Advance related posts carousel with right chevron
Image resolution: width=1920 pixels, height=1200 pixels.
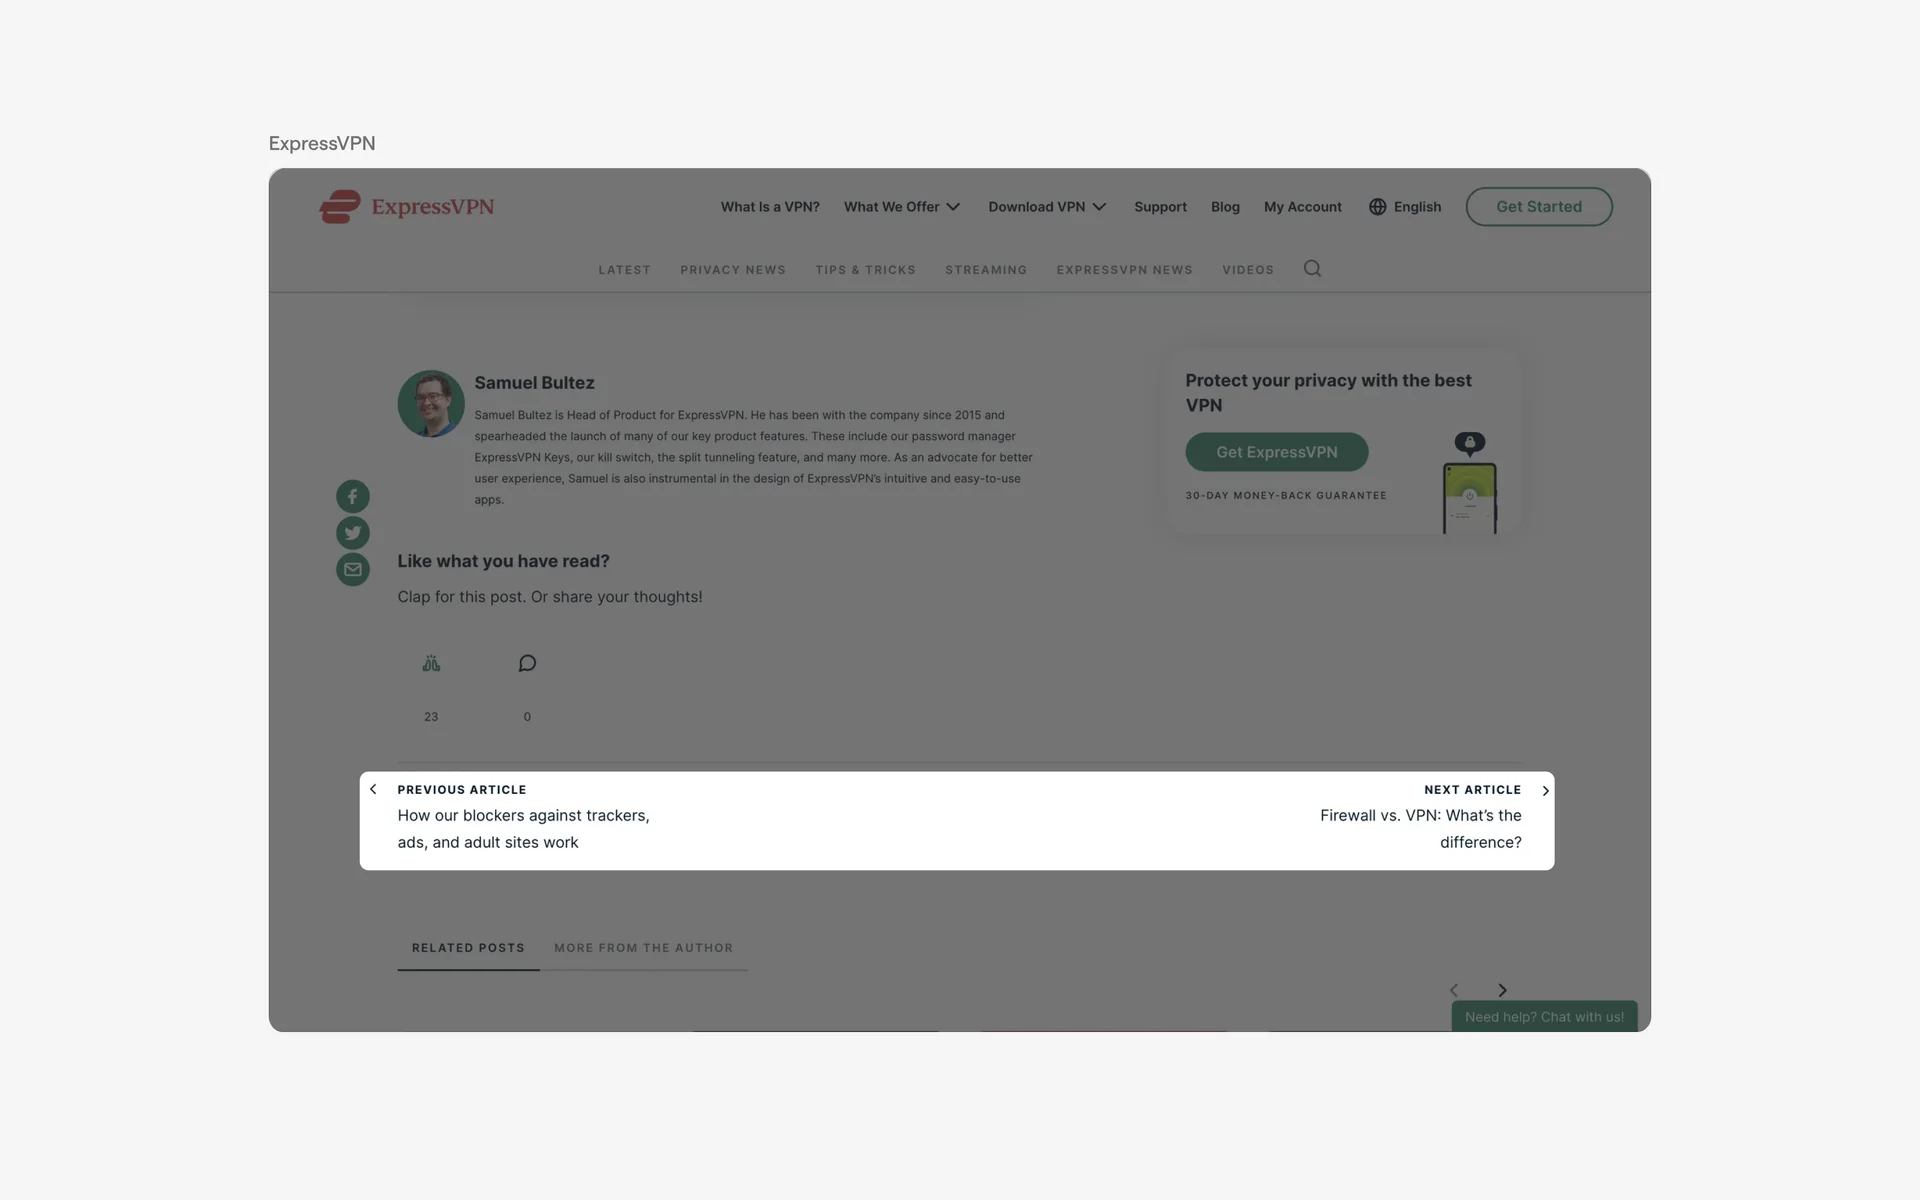click(x=1502, y=990)
